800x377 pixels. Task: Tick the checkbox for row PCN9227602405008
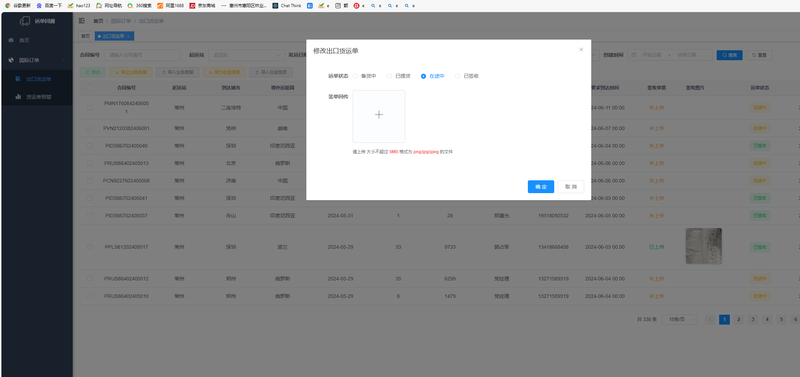tap(90, 181)
